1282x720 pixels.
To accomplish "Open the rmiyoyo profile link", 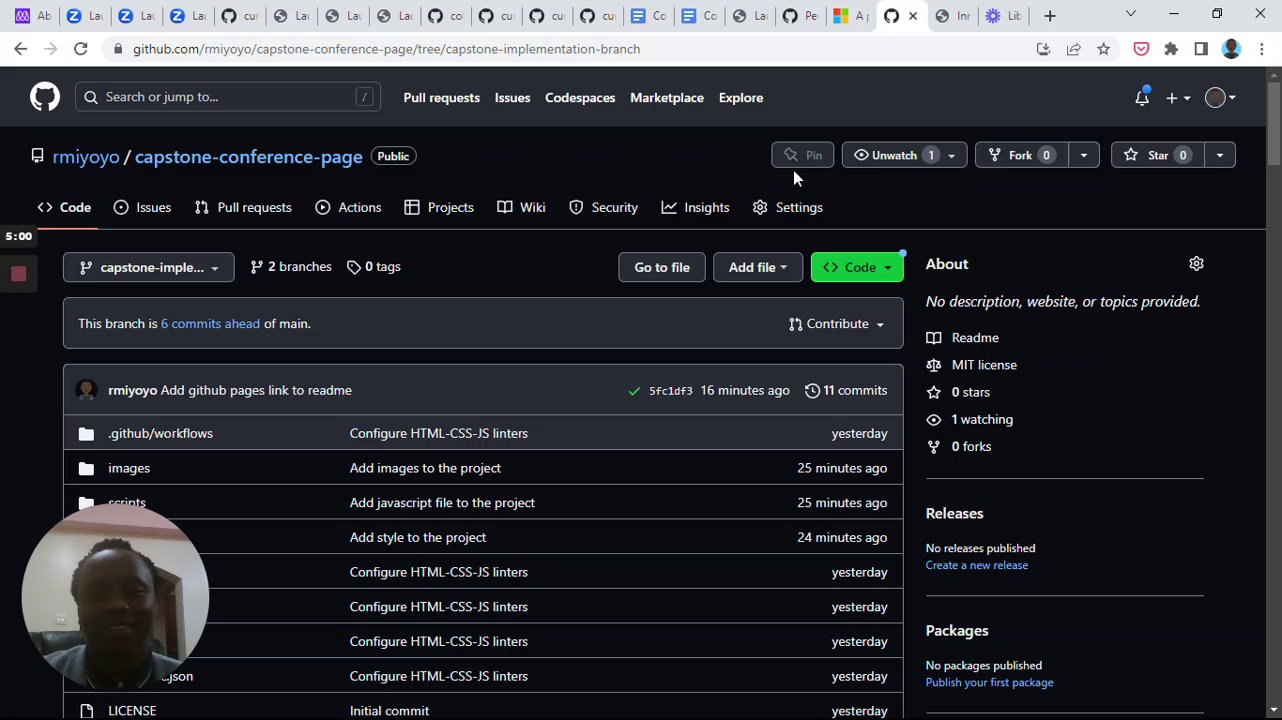I will click(86, 157).
